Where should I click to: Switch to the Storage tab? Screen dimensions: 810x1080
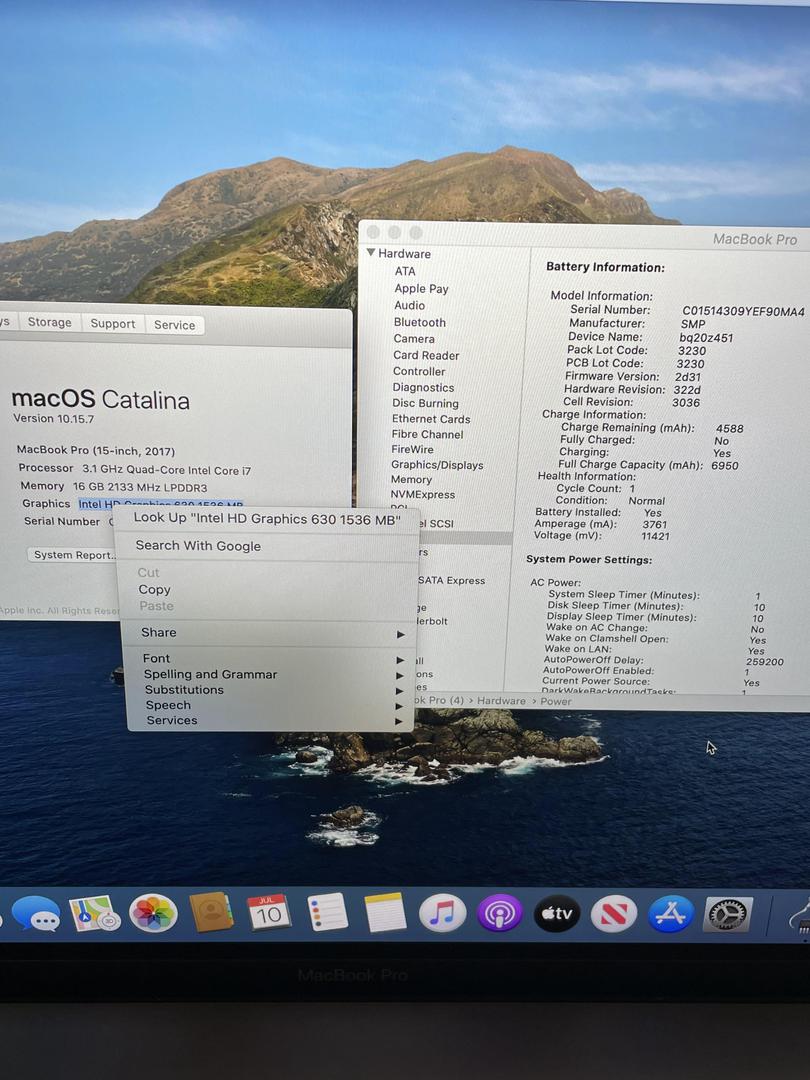coord(50,322)
